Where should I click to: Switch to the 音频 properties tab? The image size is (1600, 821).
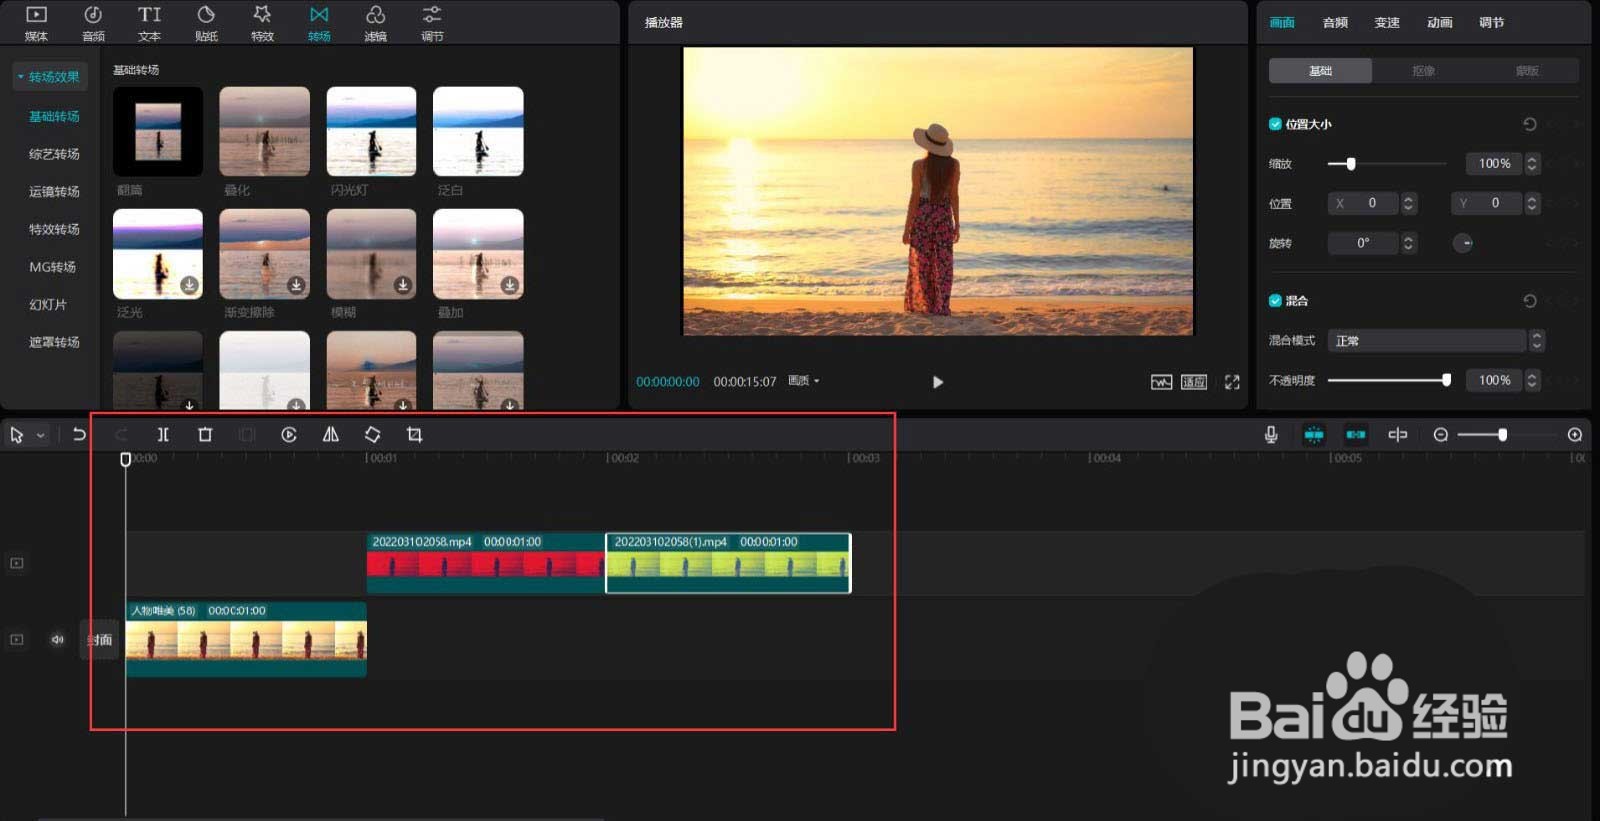pos(1335,22)
